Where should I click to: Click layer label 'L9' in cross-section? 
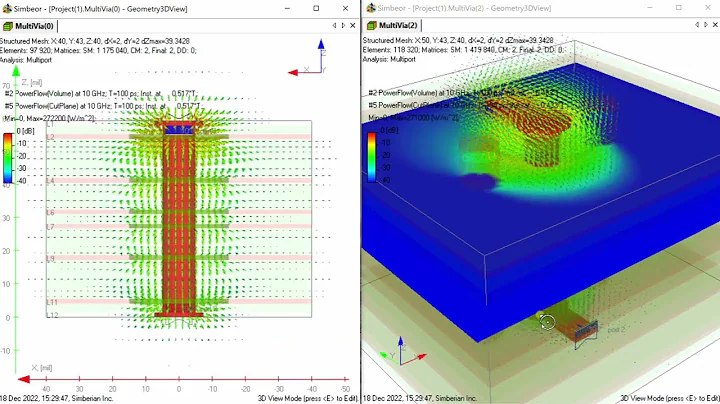pos(51,258)
